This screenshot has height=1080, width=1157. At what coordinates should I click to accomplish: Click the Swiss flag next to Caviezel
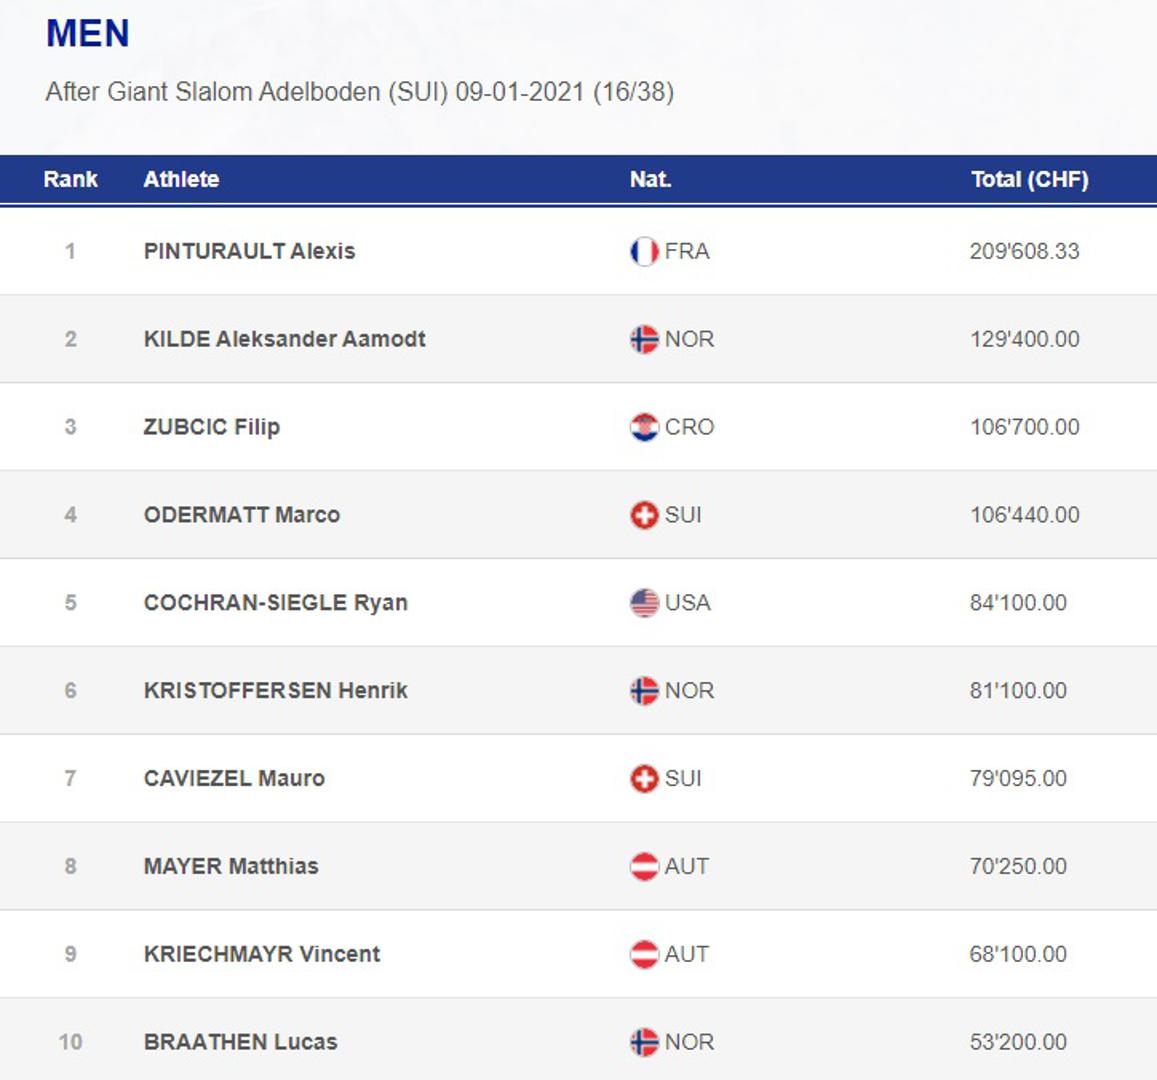[644, 779]
